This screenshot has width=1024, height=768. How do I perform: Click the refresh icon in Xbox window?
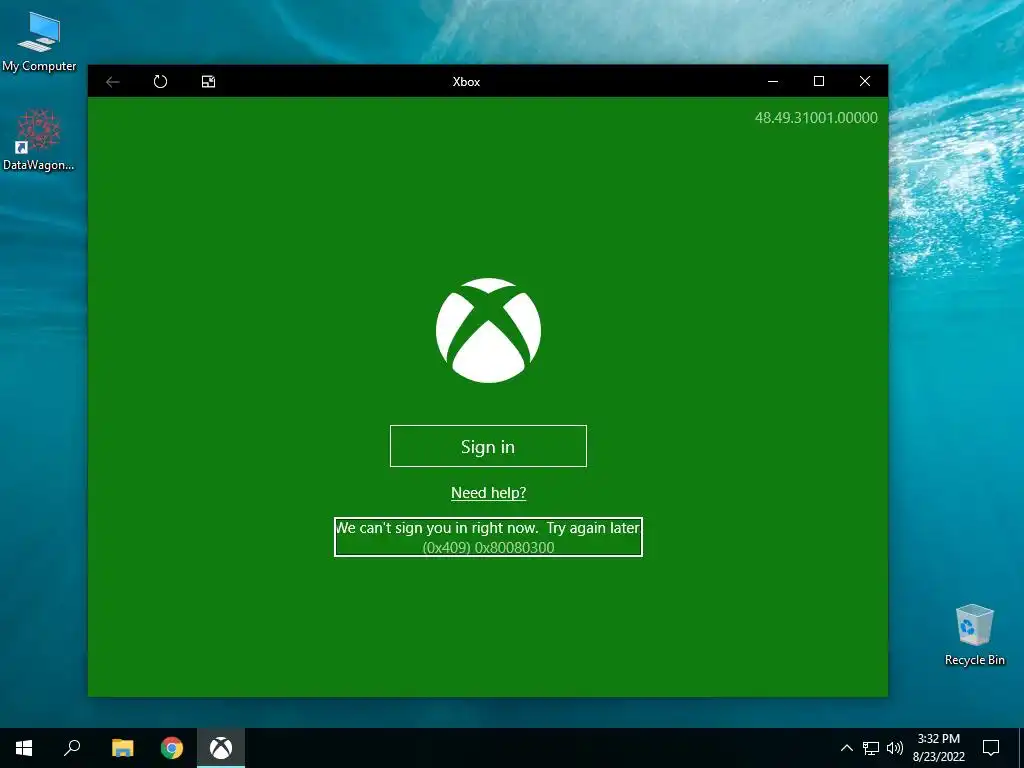point(160,82)
